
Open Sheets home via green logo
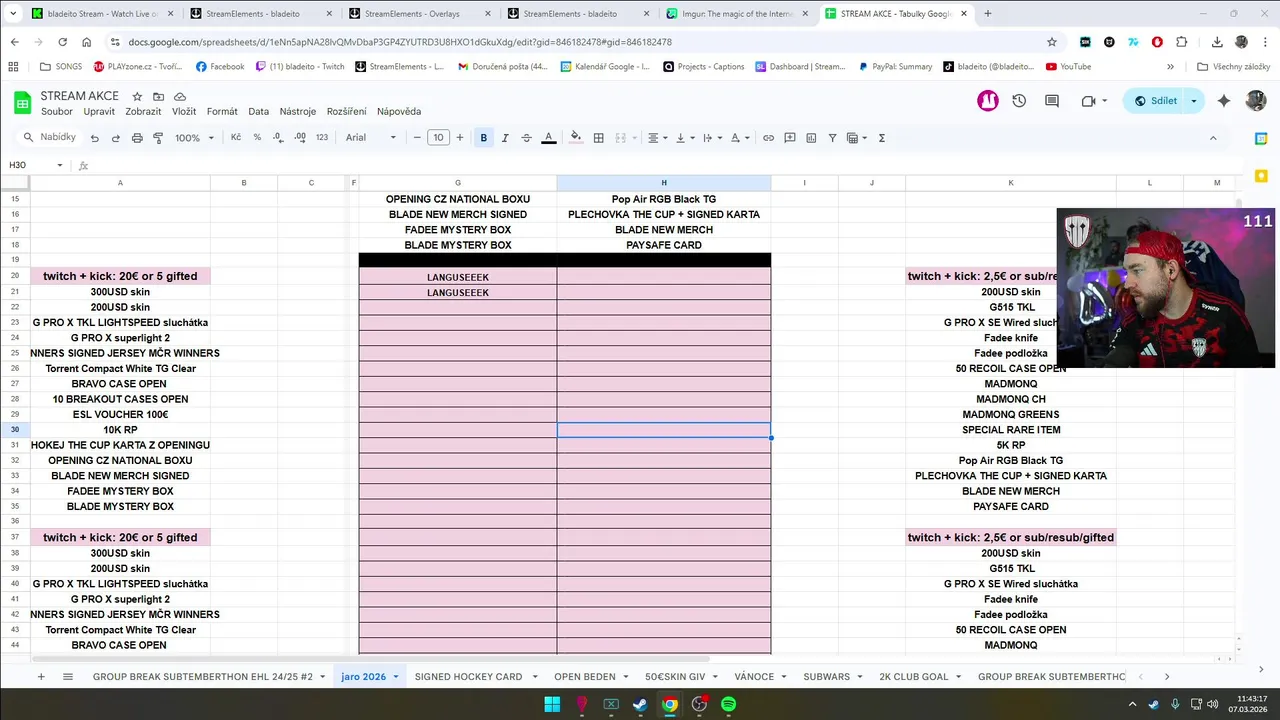pos(22,102)
